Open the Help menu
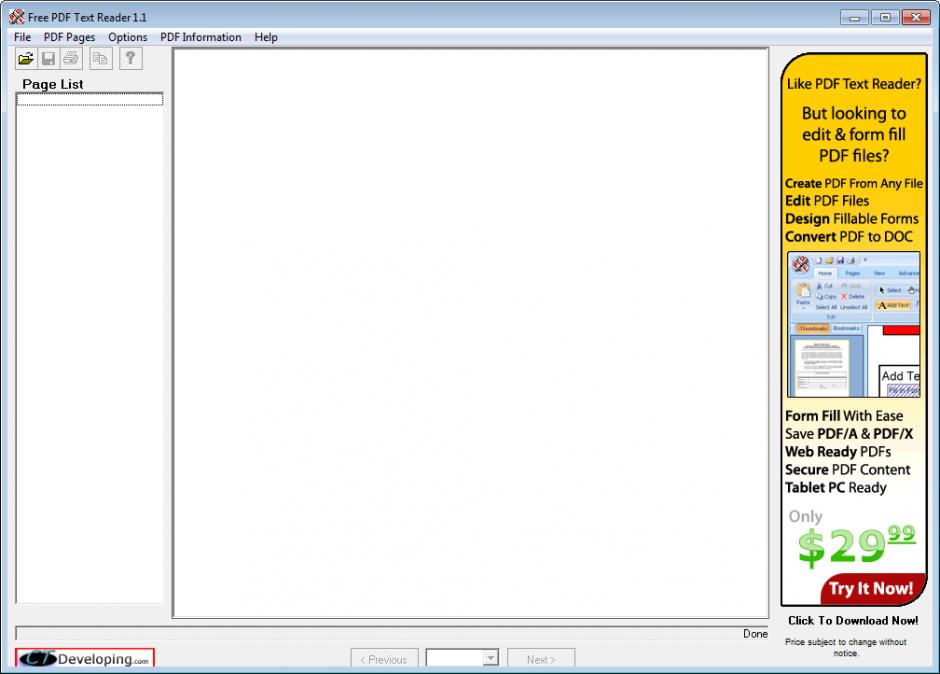The image size is (940, 674). pos(266,37)
